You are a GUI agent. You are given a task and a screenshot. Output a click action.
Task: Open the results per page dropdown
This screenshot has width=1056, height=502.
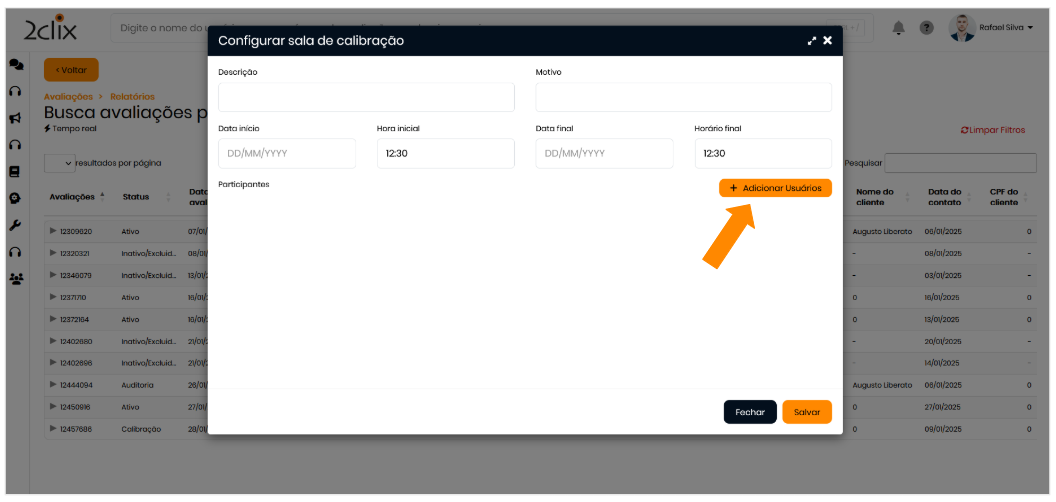60,163
